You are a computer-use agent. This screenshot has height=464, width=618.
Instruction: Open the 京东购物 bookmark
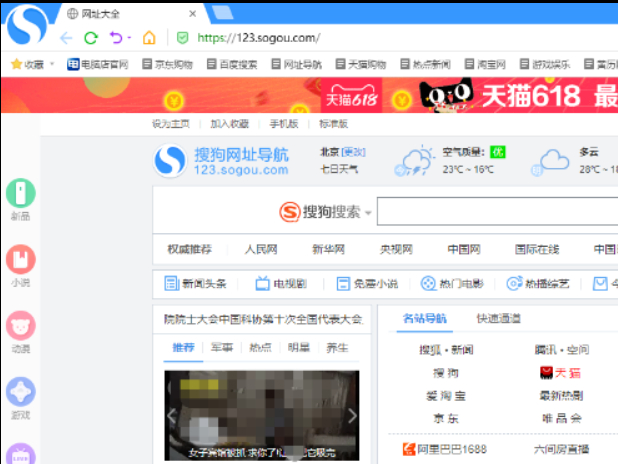pos(168,64)
